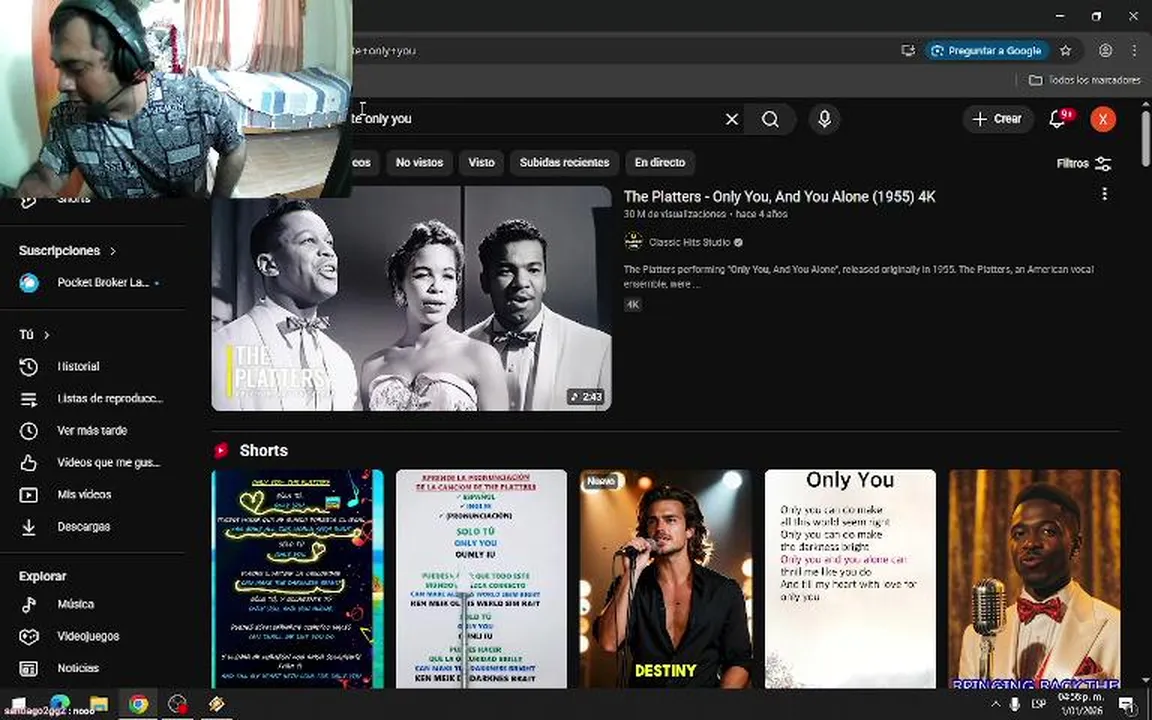Bookmark this page with the star icon
This screenshot has height=720, width=1152.
click(1065, 51)
